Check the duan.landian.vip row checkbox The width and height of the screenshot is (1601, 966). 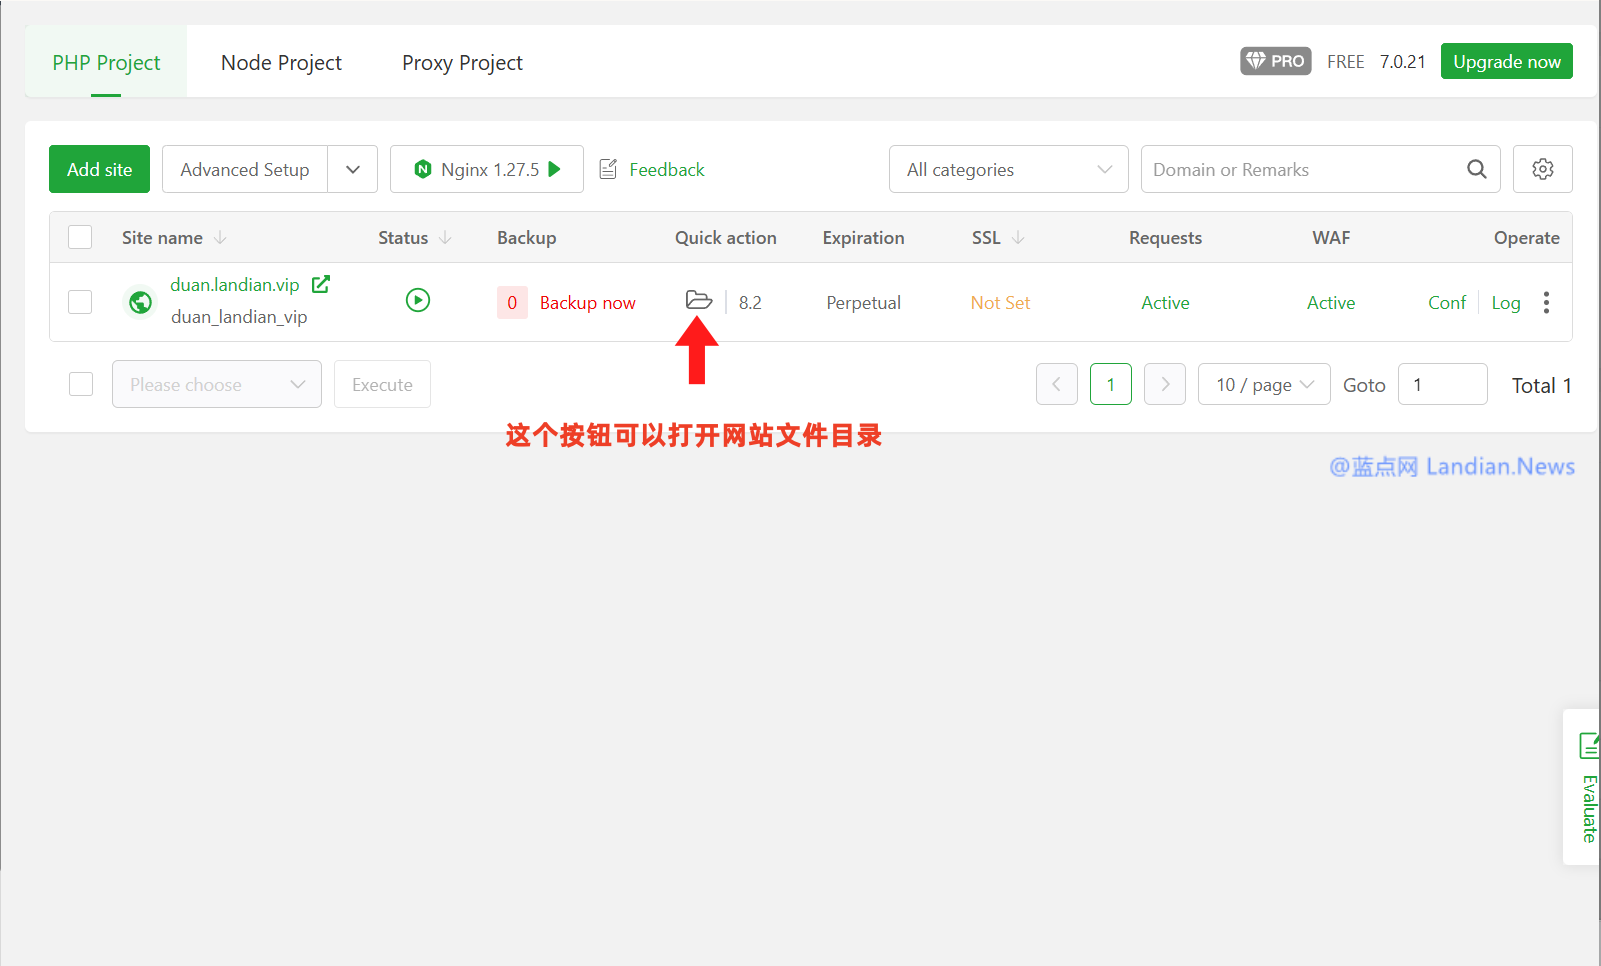(80, 302)
